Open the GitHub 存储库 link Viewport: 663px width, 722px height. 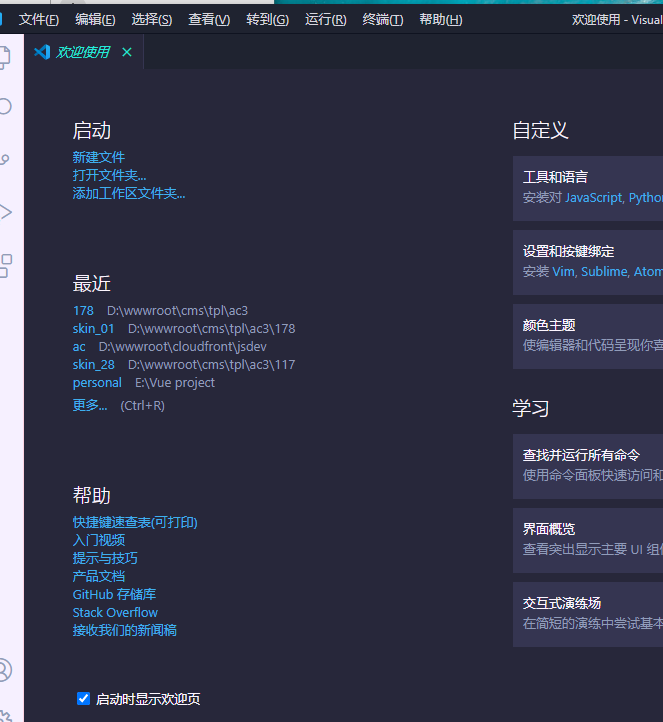(114, 594)
